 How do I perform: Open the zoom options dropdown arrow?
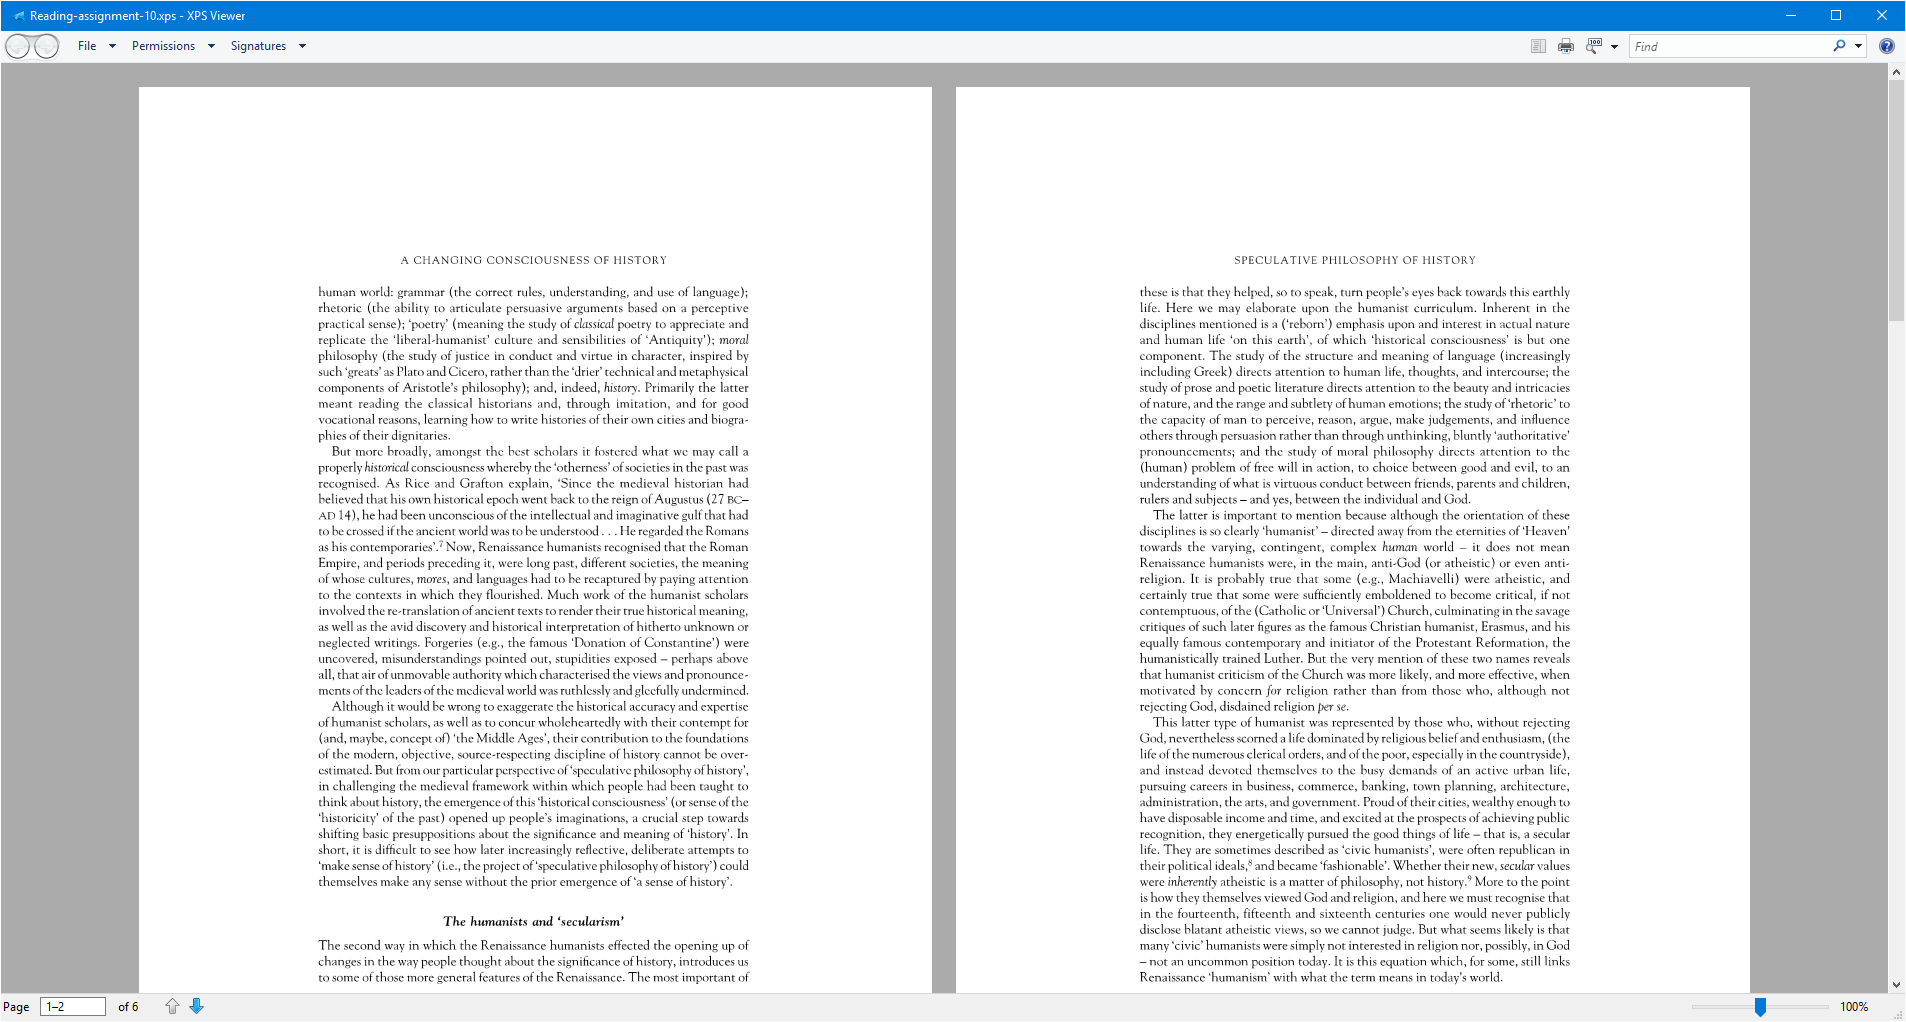click(x=1614, y=47)
